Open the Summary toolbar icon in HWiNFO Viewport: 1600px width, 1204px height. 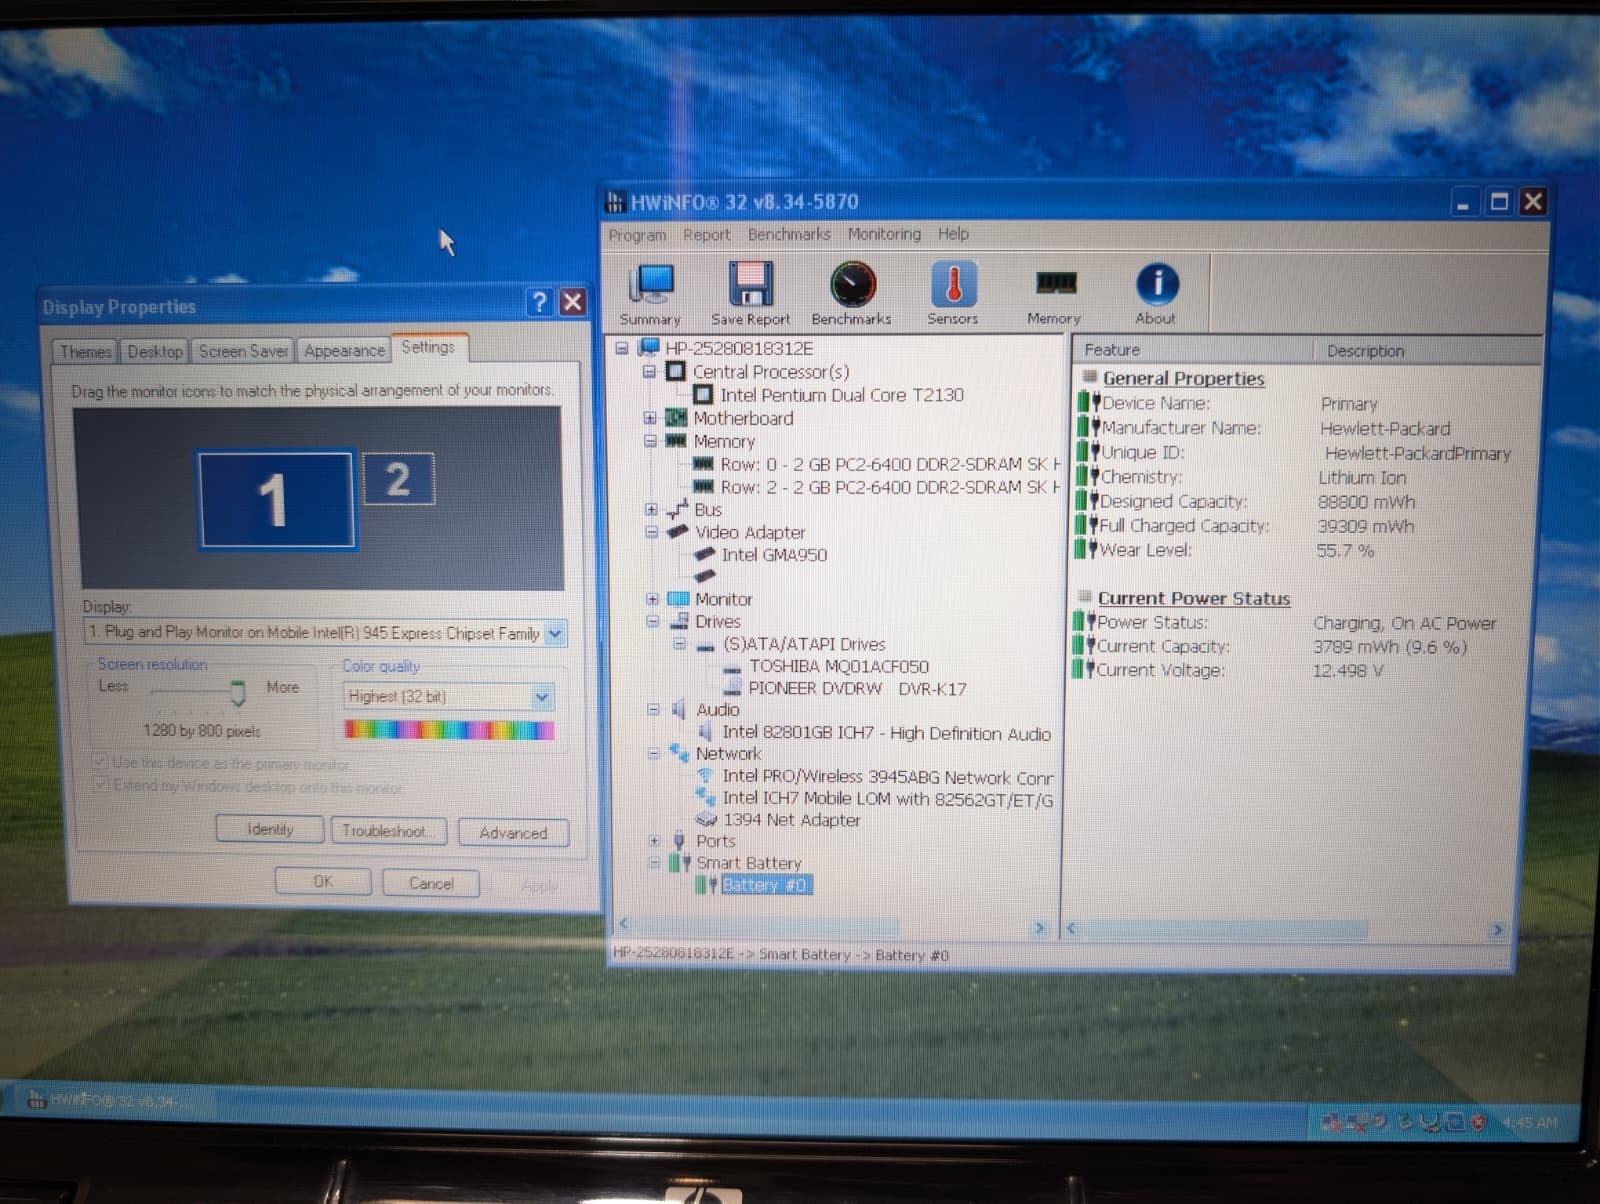651,293
